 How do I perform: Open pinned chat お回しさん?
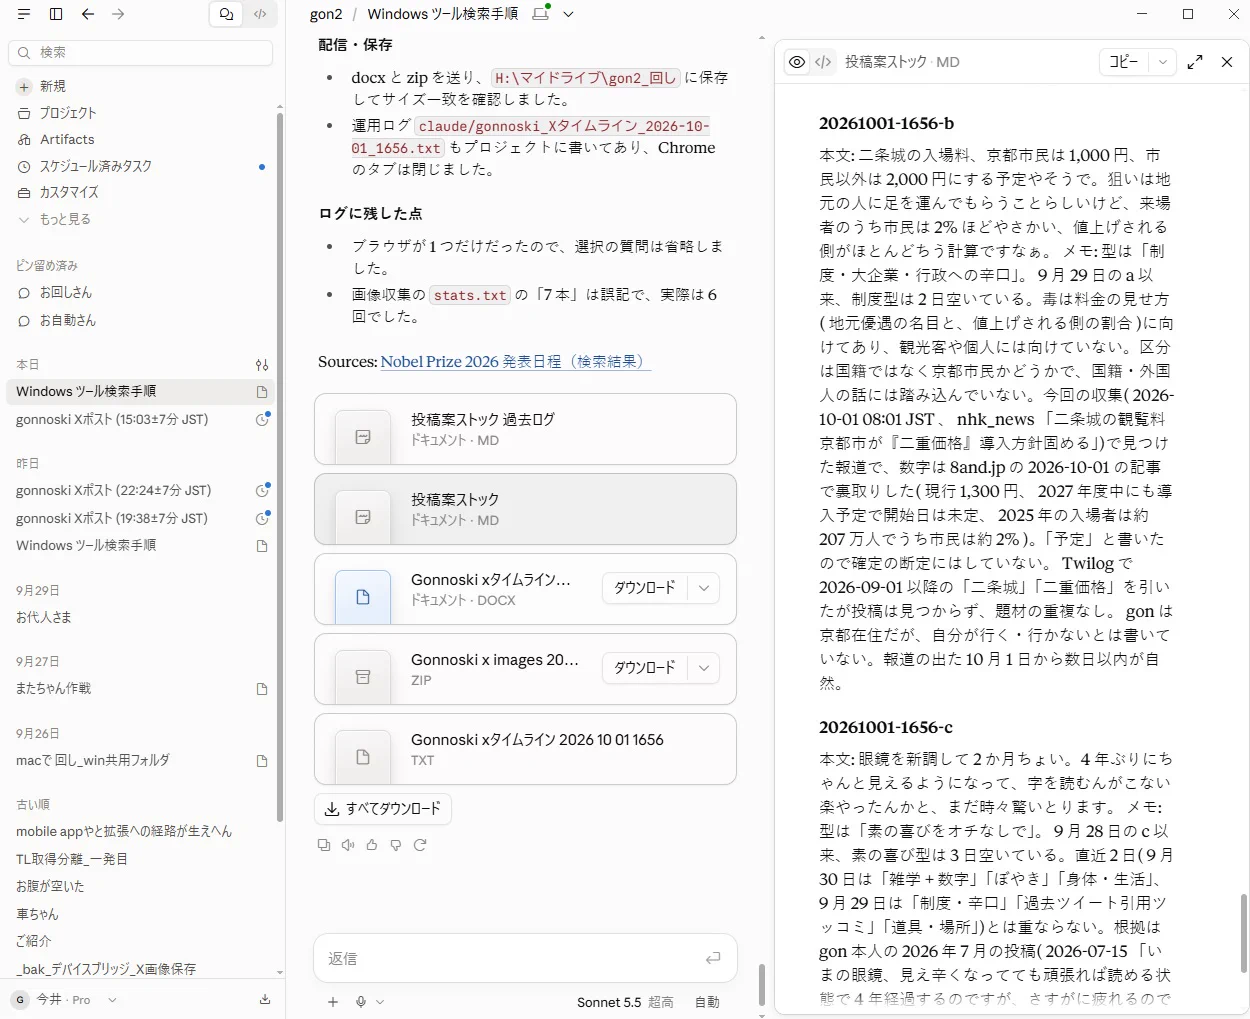[141, 292]
